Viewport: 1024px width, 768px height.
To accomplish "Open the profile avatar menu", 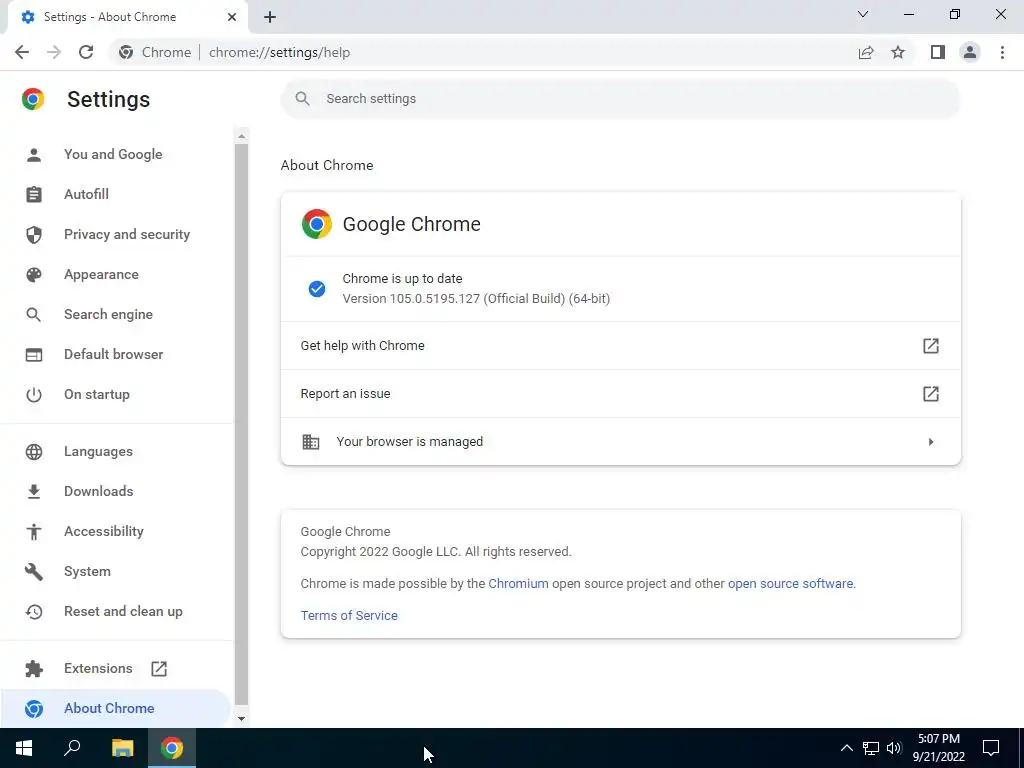I will (x=970, y=52).
